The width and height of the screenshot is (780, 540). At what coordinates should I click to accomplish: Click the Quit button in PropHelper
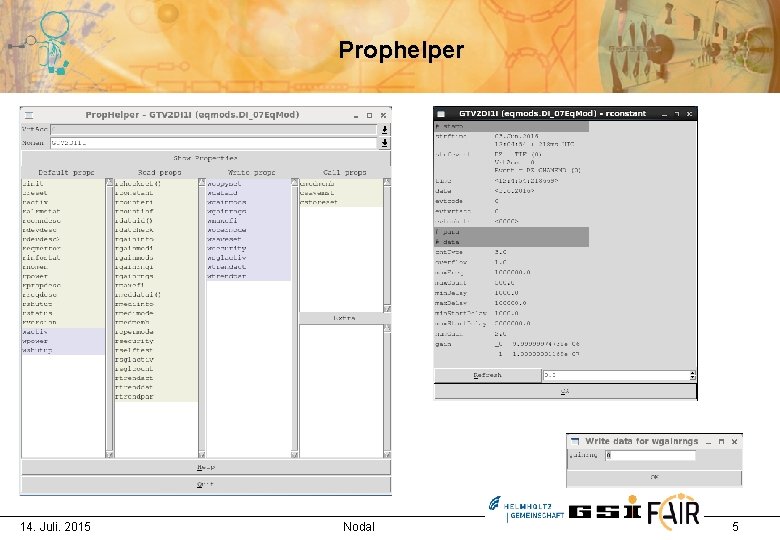pos(205,484)
